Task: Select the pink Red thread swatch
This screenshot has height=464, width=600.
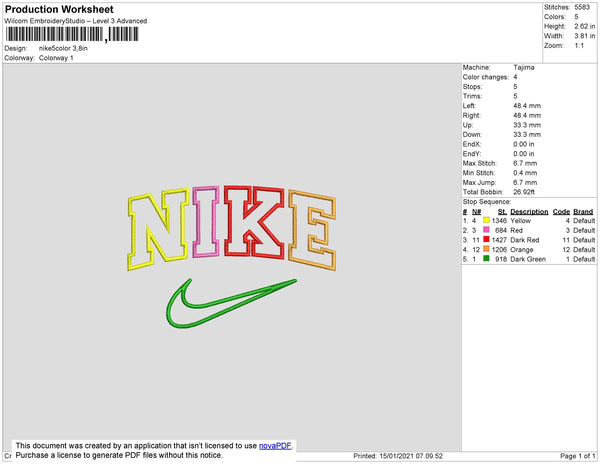Action: tap(486, 230)
